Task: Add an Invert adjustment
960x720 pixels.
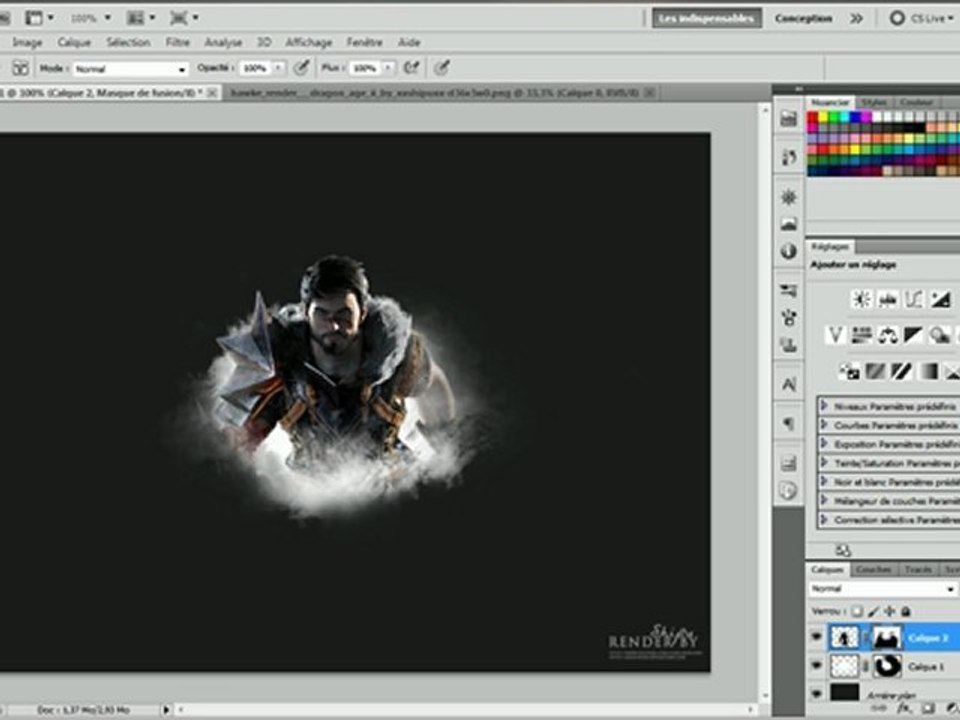Action: [x=849, y=371]
